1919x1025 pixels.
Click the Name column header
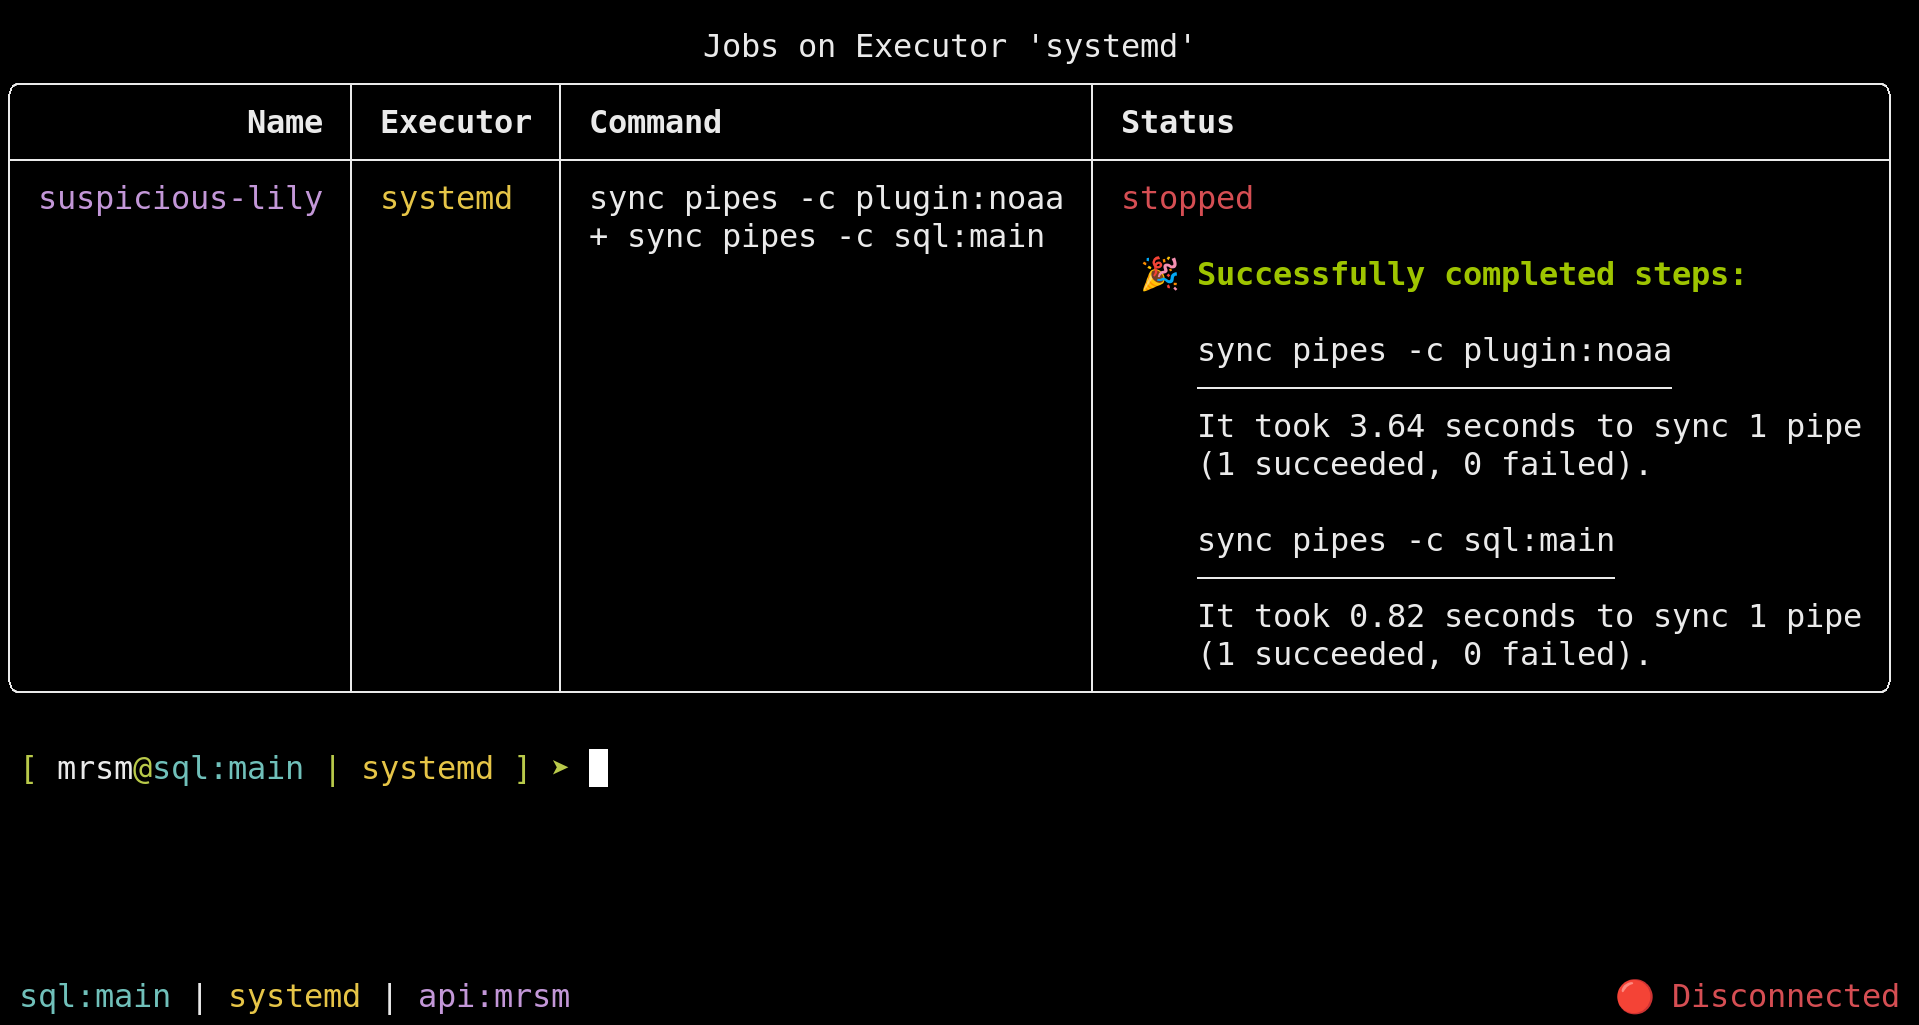(285, 122)
